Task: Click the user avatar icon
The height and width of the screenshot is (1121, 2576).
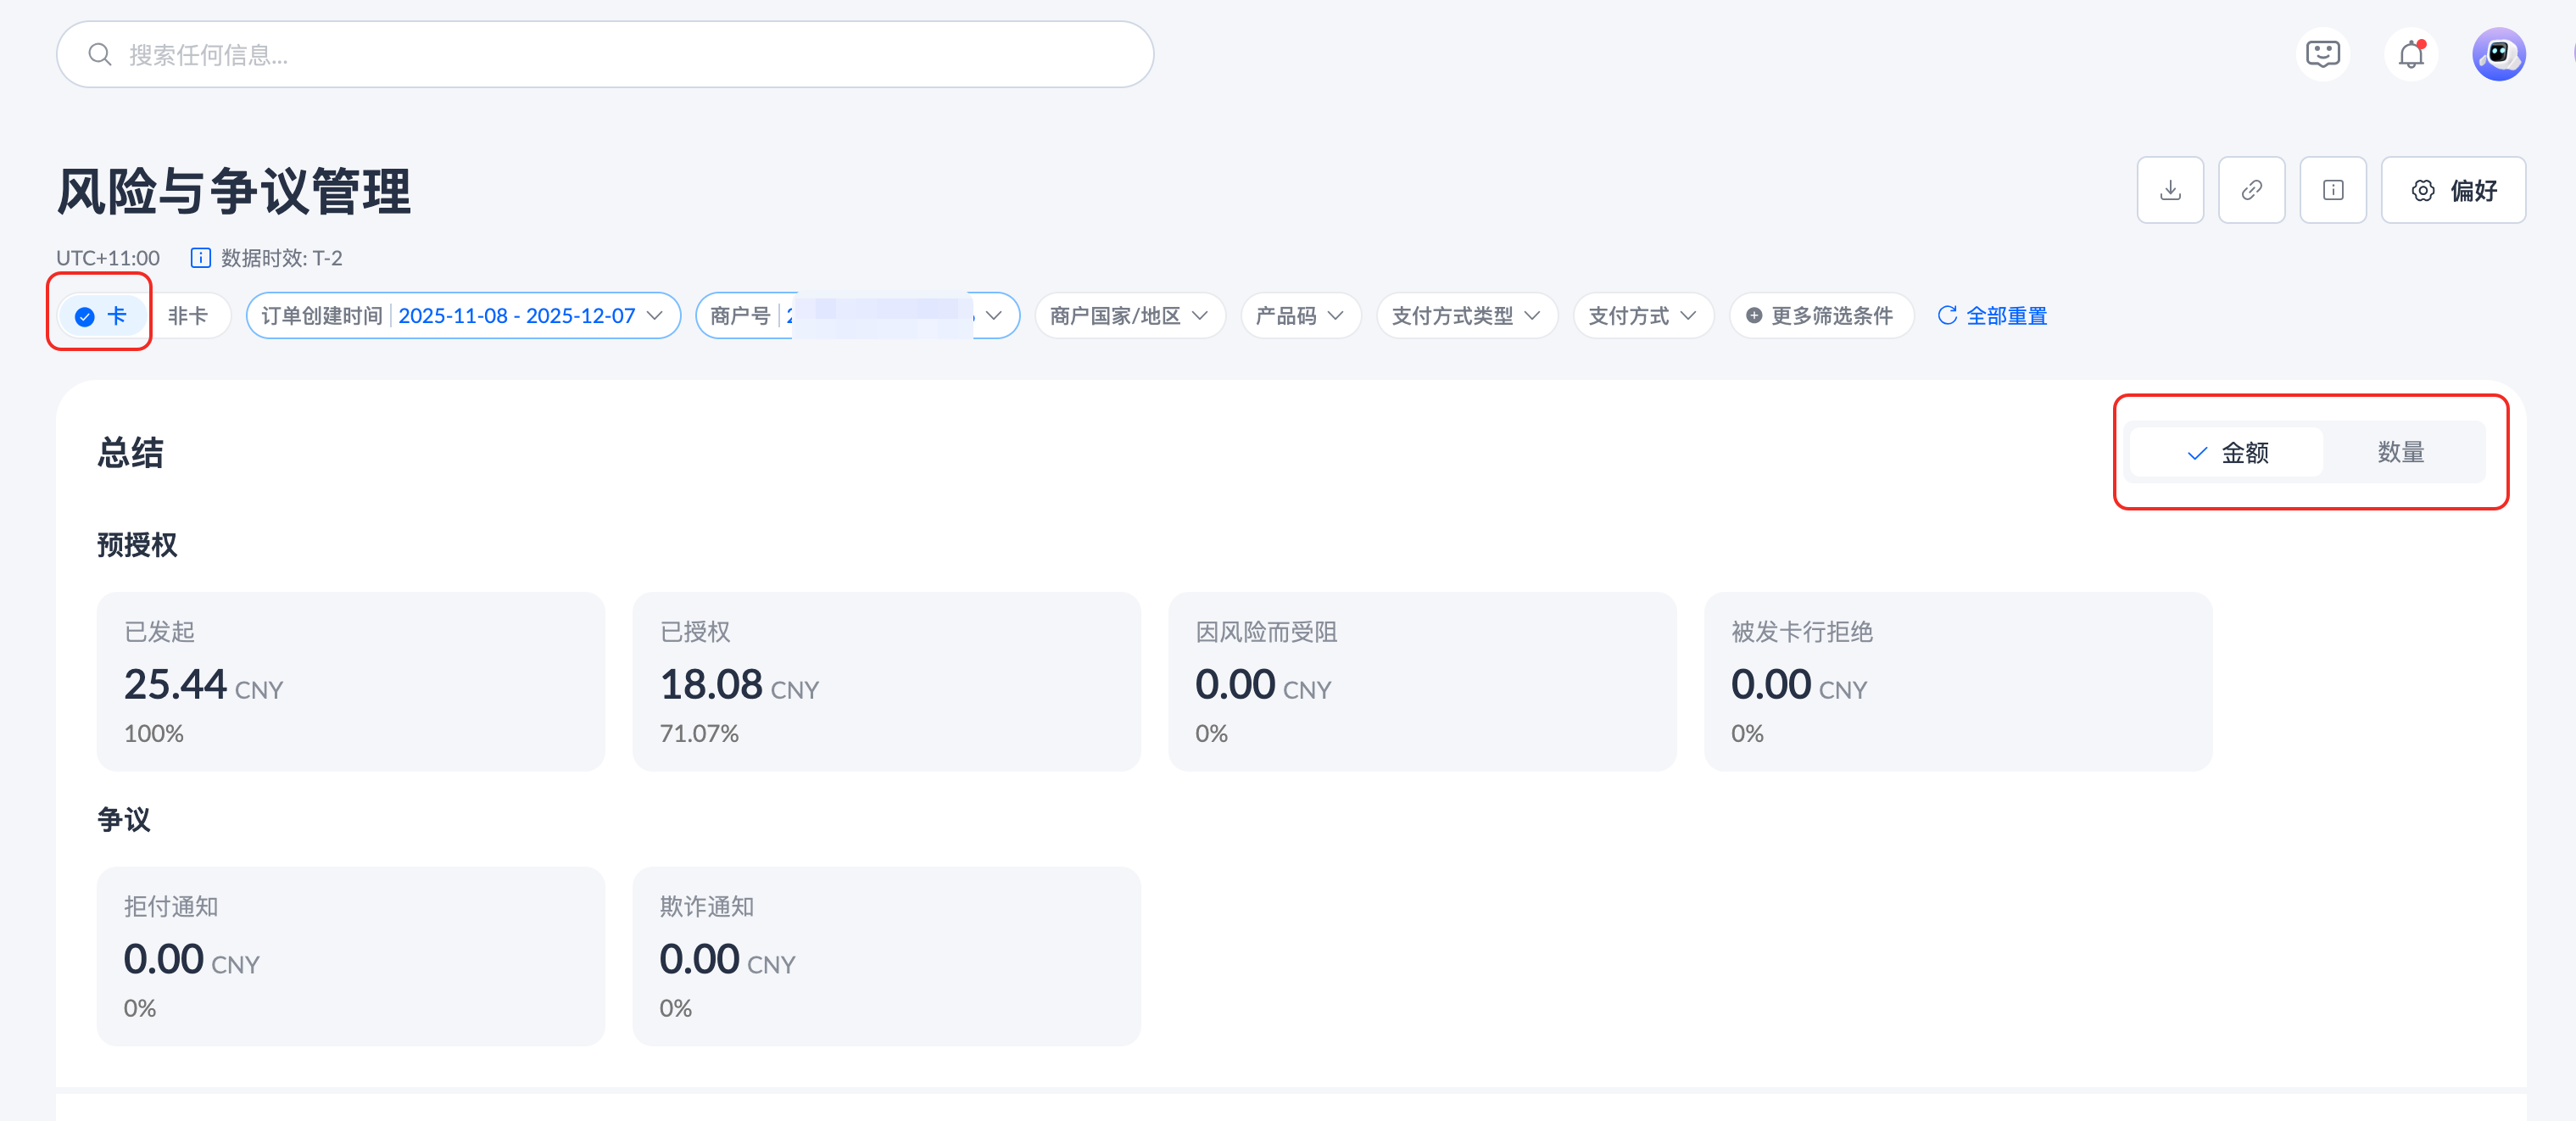Action: click(x=2498, y=54)
